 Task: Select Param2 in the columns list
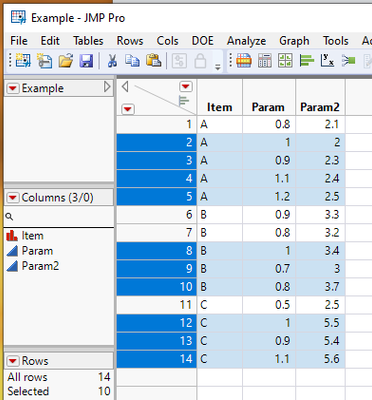pyautogui.click(x=40, y=266)
